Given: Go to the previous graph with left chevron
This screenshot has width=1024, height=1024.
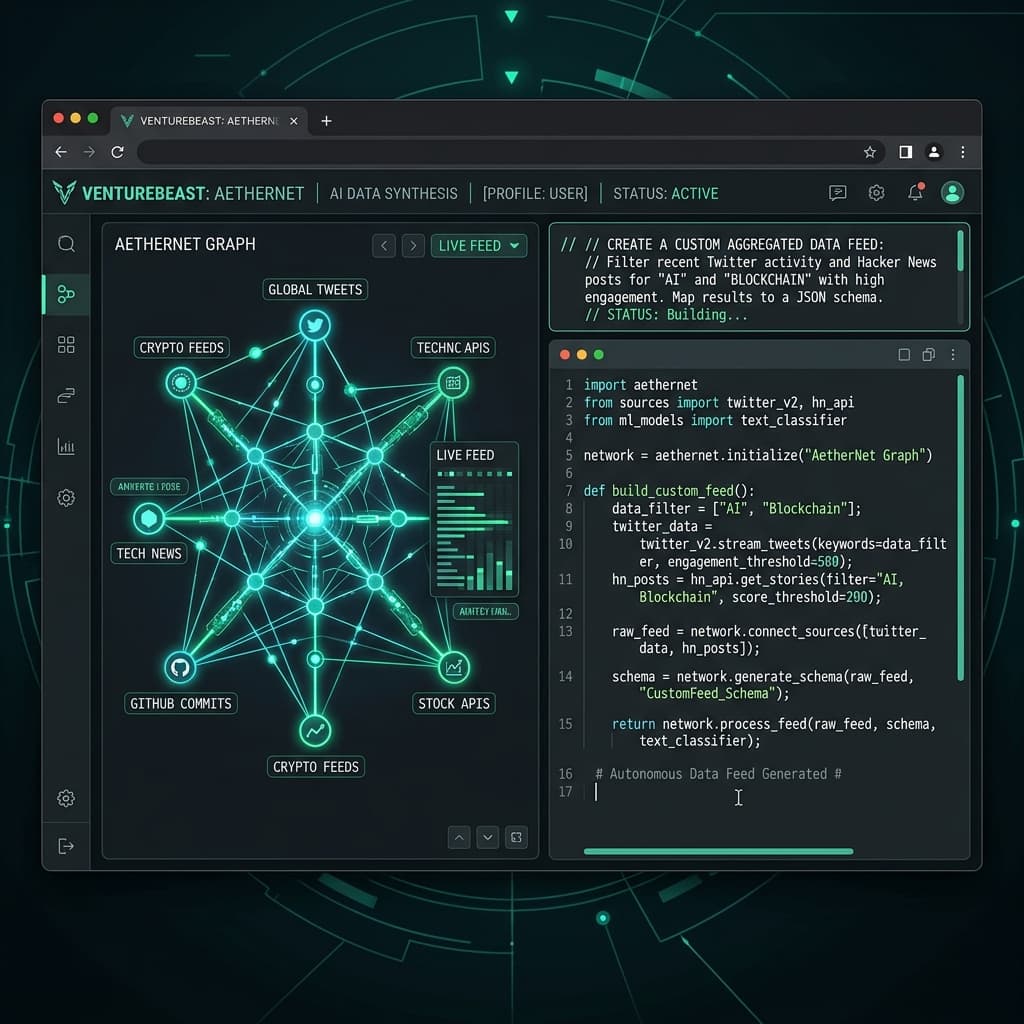Looking at the screenshot, I should tap(384, 246).
